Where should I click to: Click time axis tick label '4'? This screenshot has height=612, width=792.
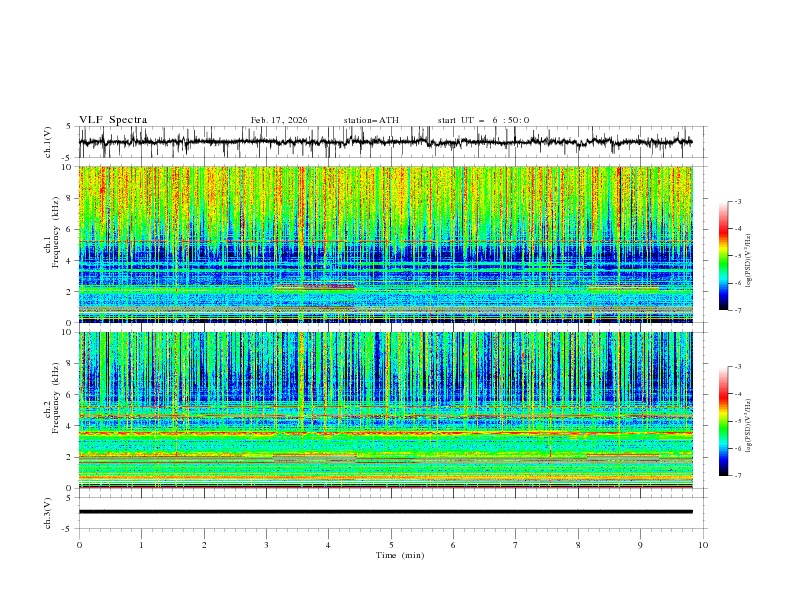pos(328,545)
